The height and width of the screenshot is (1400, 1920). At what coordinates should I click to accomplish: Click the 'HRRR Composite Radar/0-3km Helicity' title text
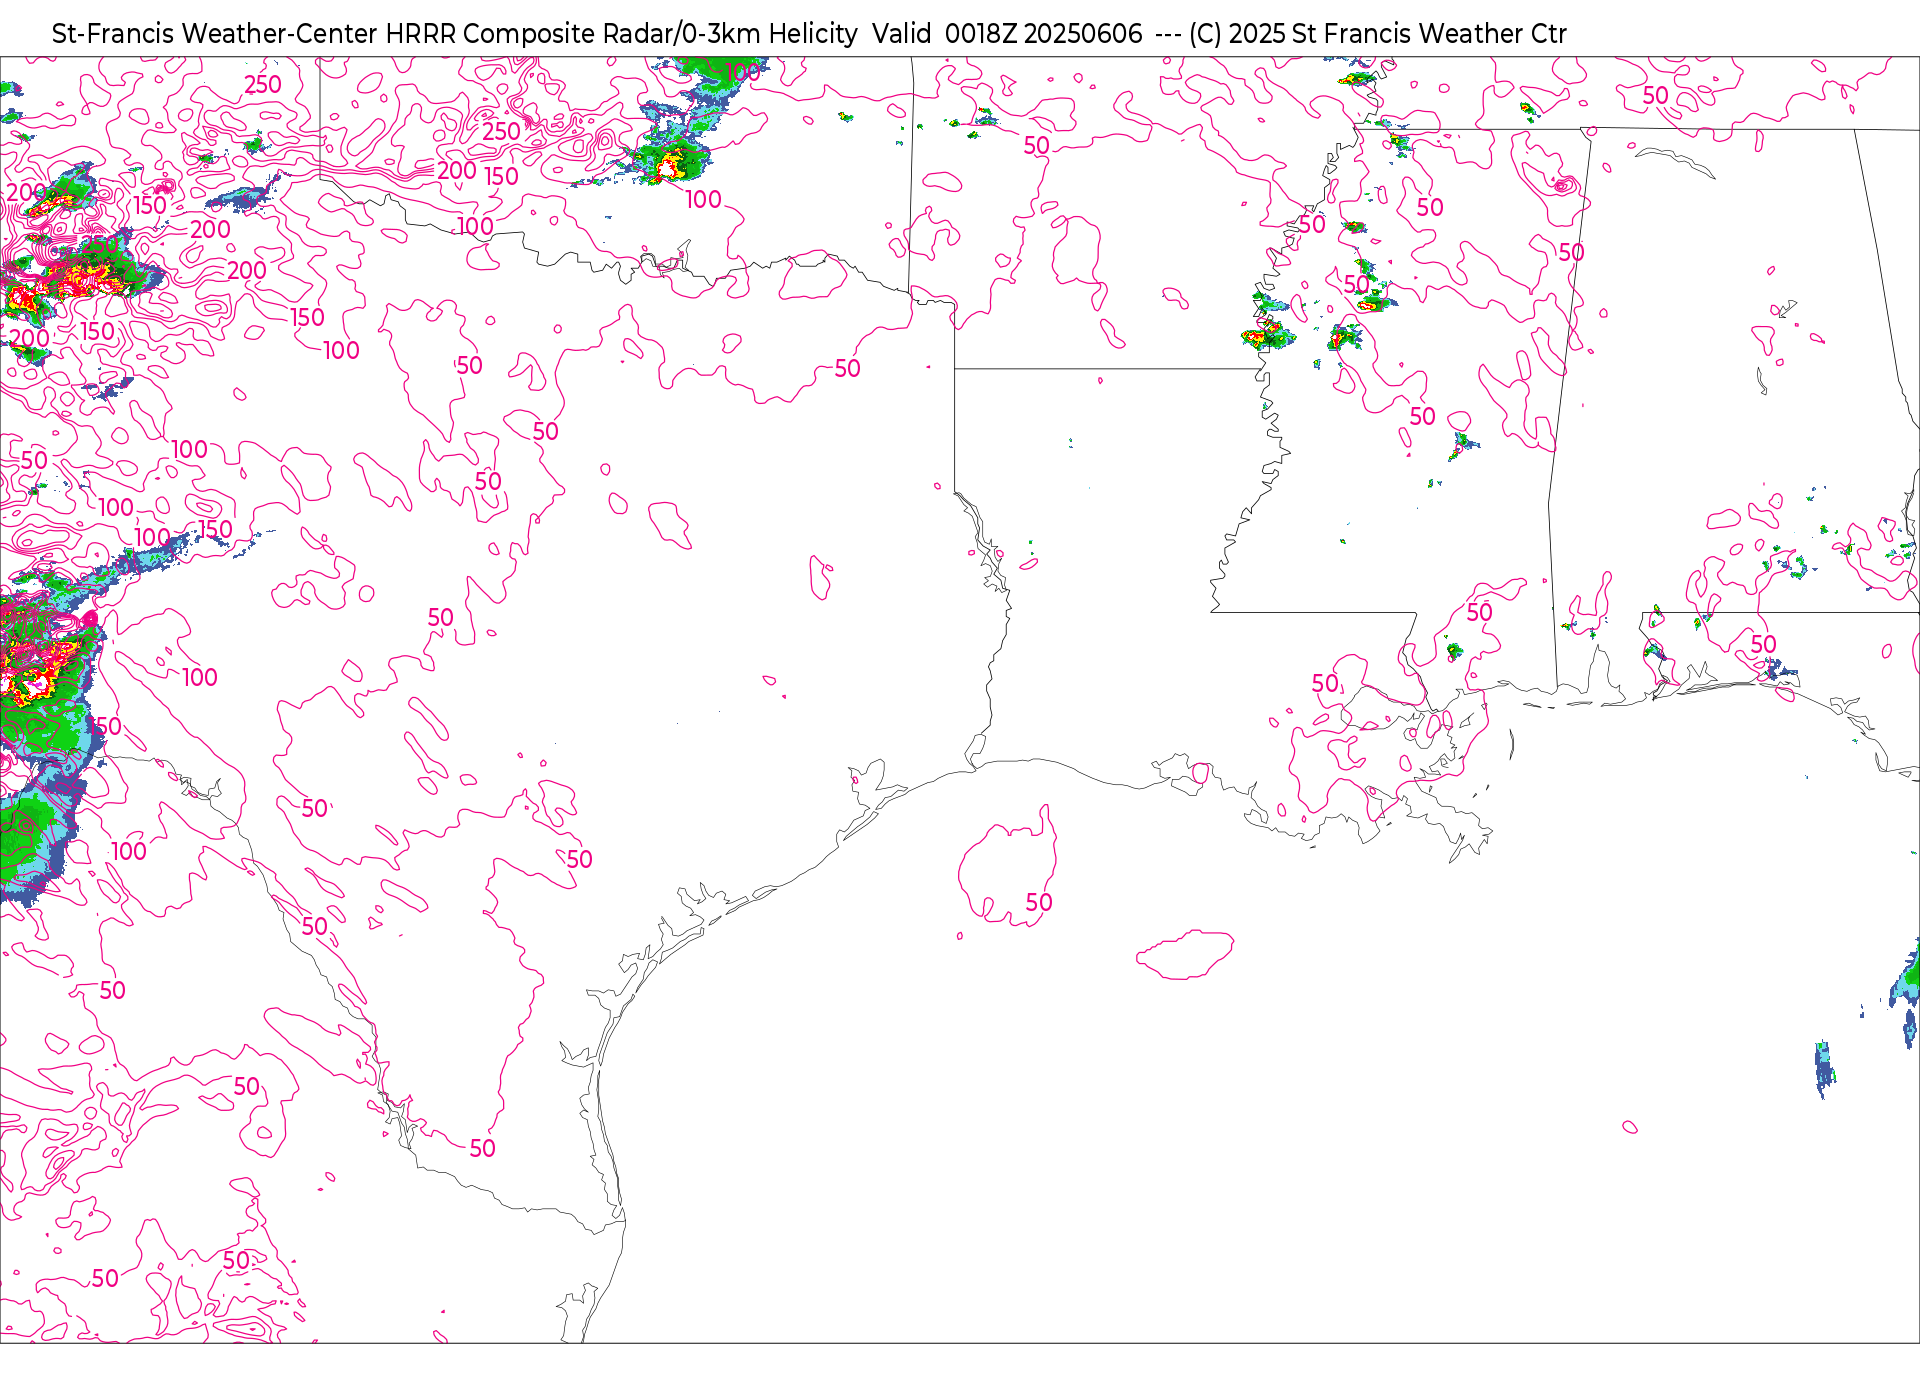click(x=621, y=34)
